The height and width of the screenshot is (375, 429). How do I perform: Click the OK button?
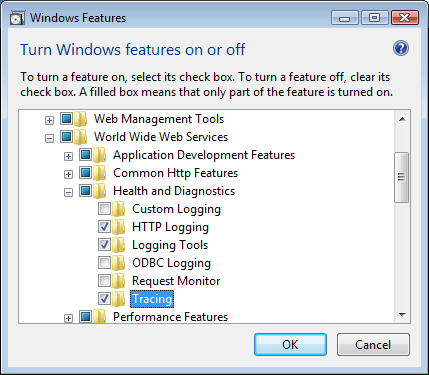(x=290, y=345)
